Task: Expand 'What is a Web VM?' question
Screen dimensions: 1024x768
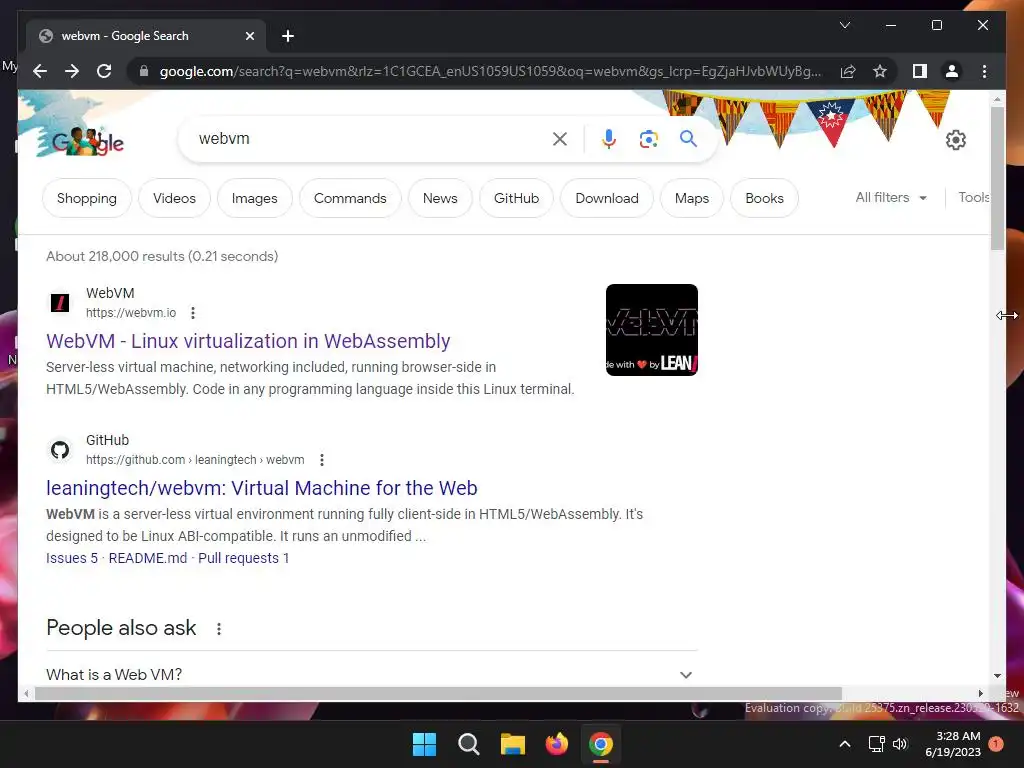Action: tap(372, 675)
